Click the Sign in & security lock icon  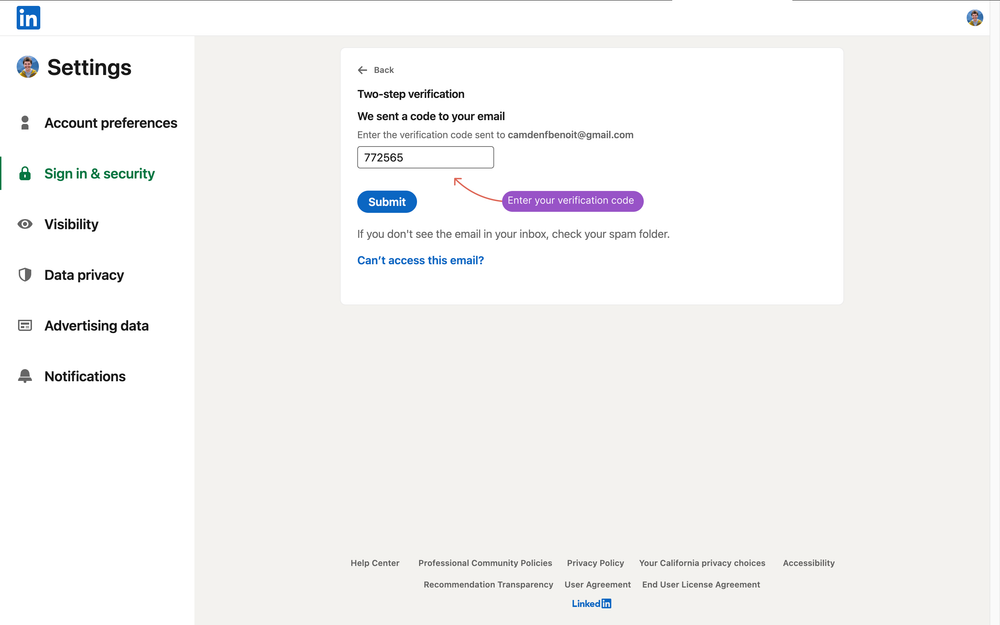coord(25,173)
